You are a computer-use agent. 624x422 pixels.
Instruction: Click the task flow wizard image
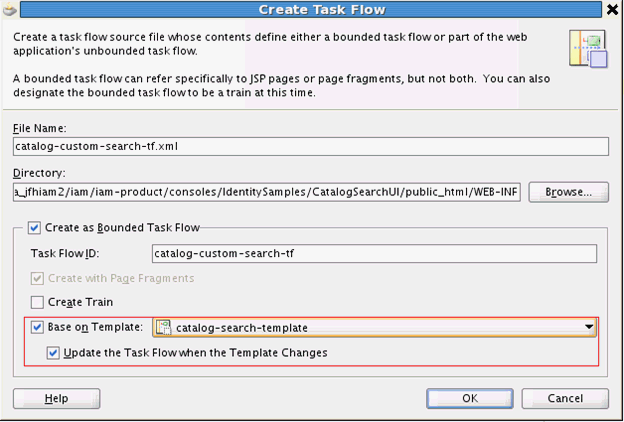coord(588,49)
